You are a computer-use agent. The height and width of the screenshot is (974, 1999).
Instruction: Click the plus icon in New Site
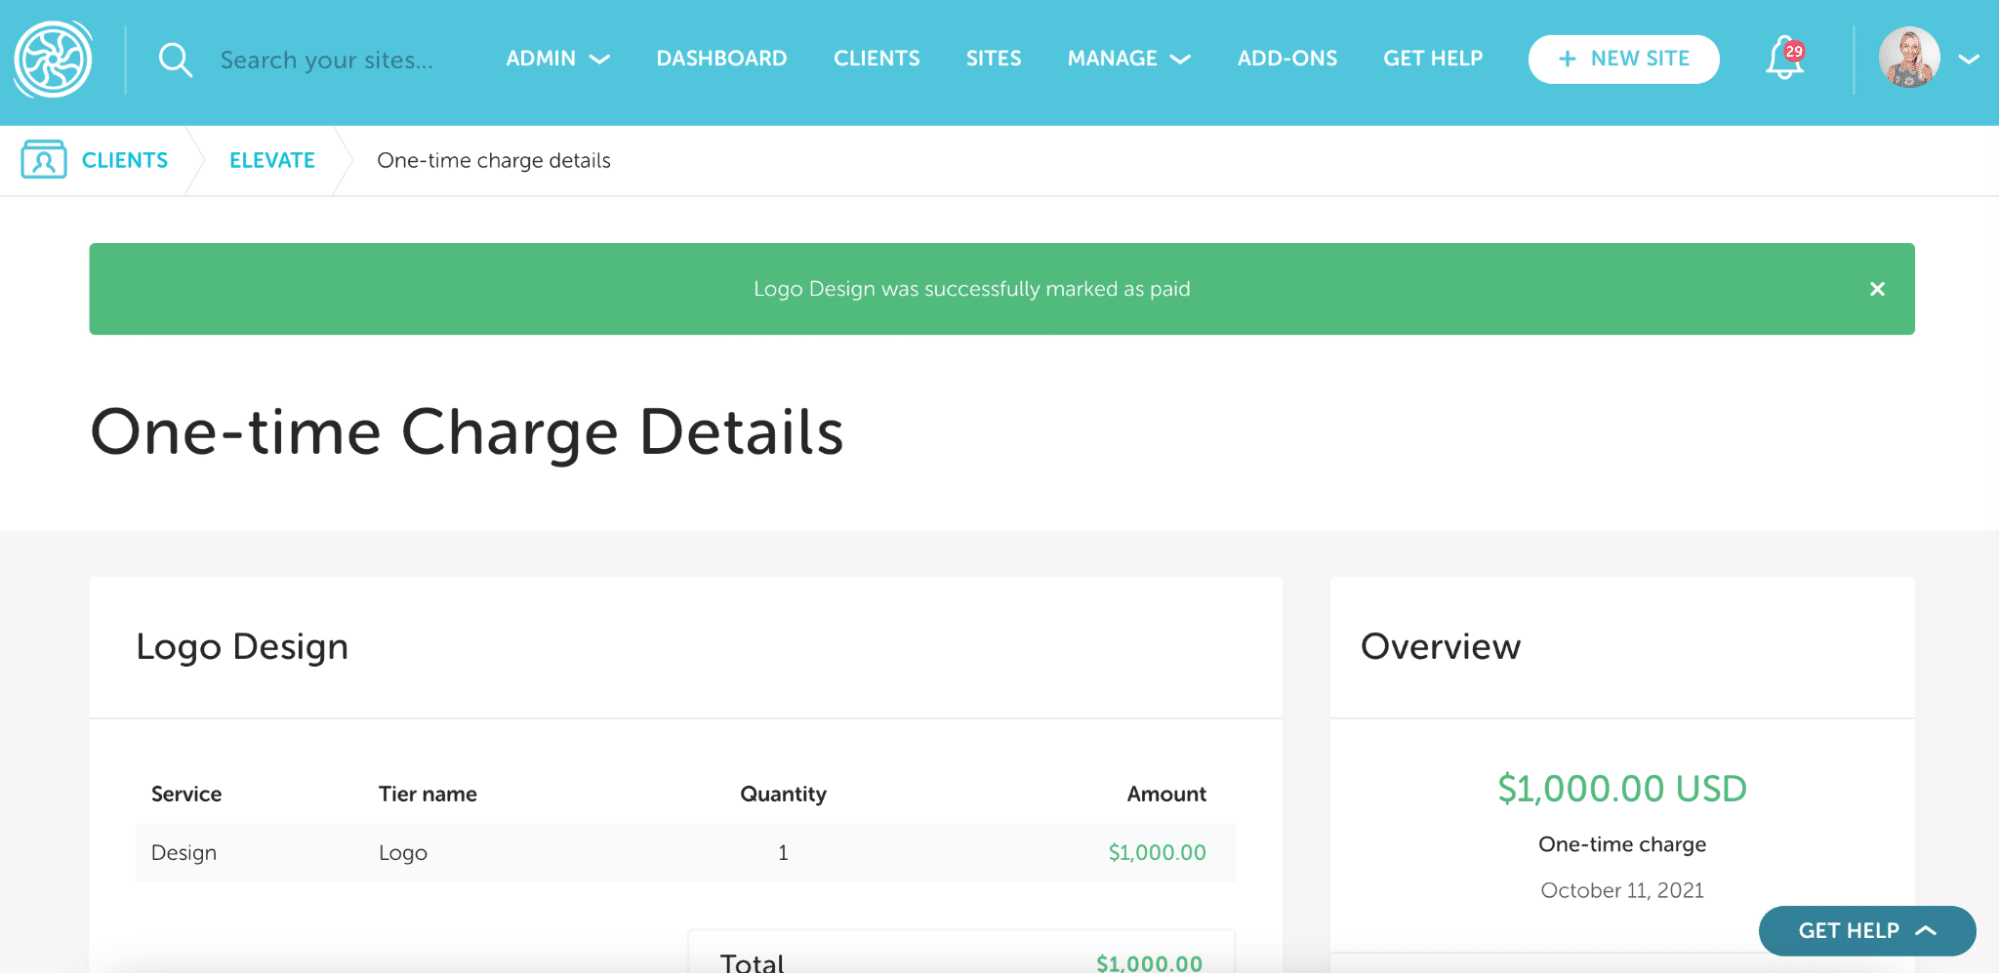[x=1567, y=59]
